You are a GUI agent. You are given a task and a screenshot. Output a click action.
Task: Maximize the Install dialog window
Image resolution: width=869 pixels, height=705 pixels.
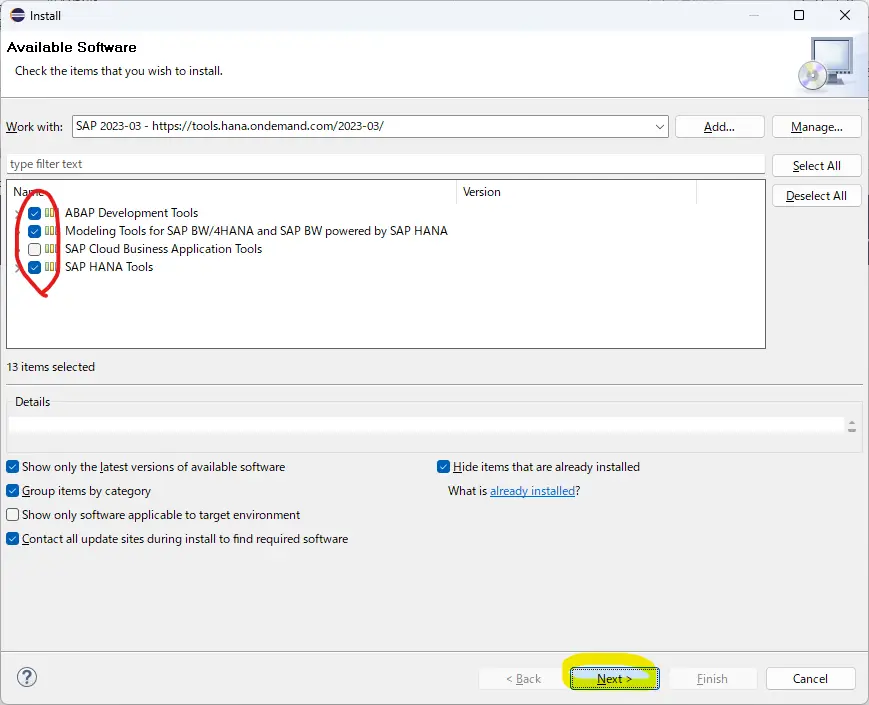click(x=799, y=15)
